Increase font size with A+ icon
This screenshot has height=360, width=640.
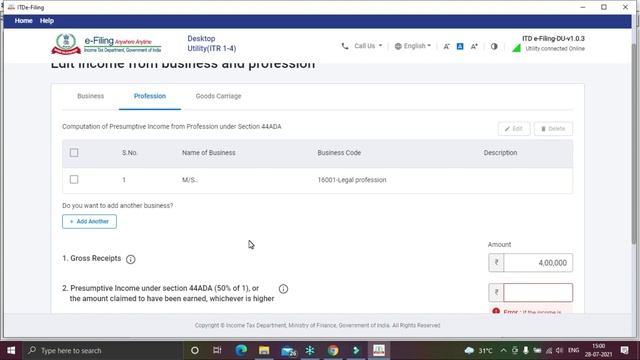click(474, 47)
